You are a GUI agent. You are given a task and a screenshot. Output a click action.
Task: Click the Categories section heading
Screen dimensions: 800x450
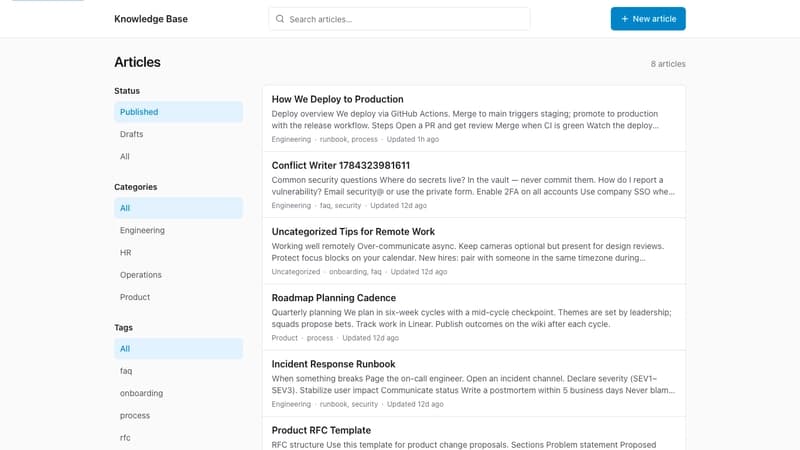coord(136,187)
